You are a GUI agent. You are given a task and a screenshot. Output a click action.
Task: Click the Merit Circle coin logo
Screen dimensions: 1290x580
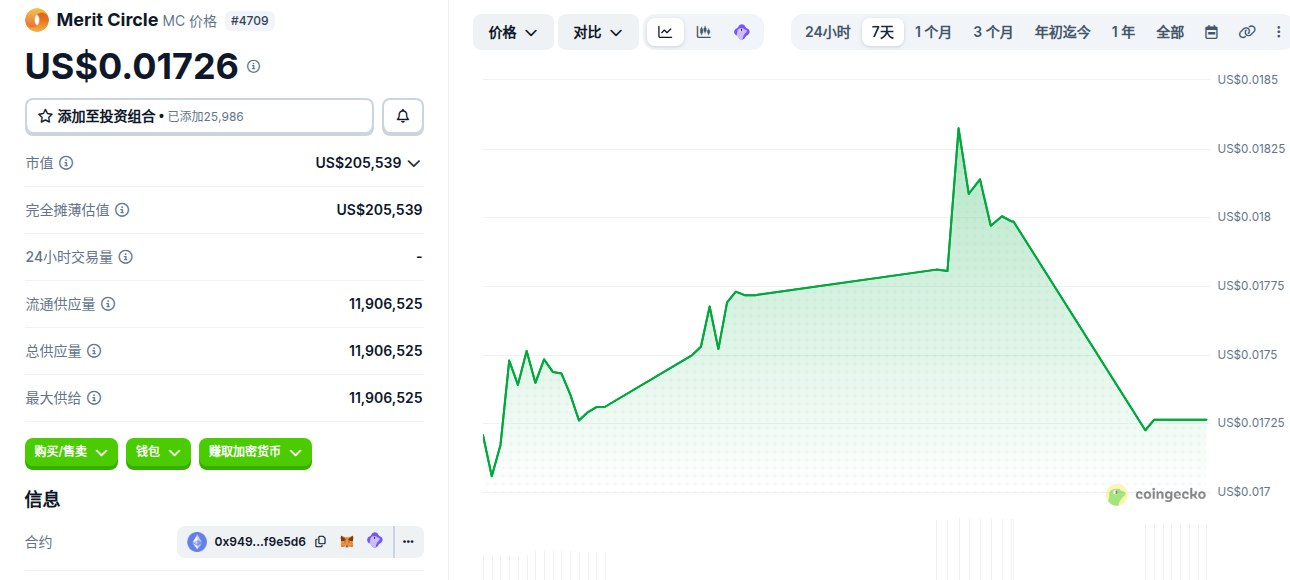pos(37,19)
